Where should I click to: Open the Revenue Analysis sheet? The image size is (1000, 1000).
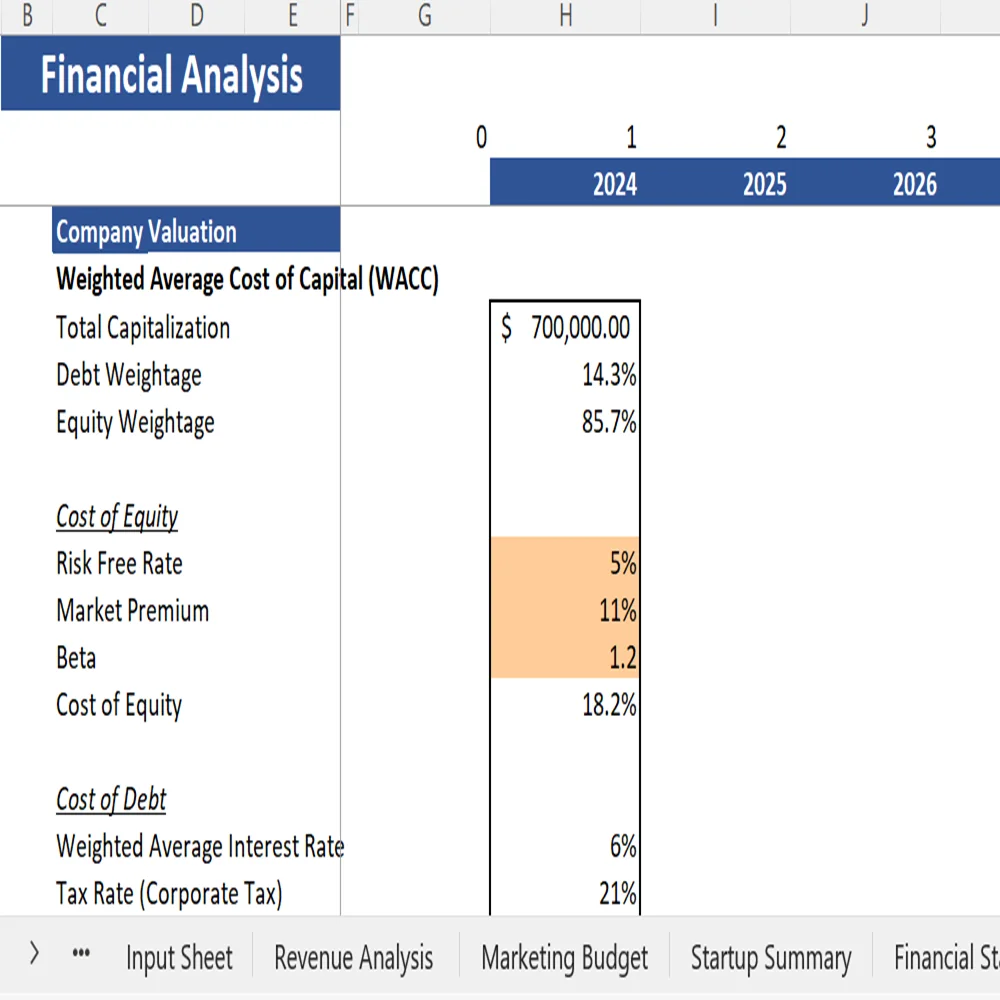click(353, 957)
